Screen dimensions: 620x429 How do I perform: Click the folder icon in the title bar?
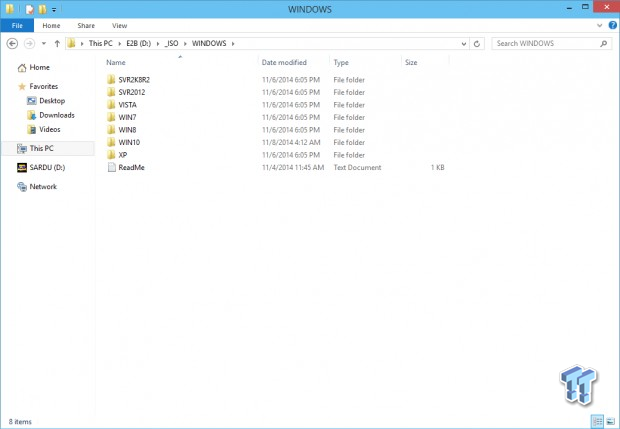(x=9, y=9)
